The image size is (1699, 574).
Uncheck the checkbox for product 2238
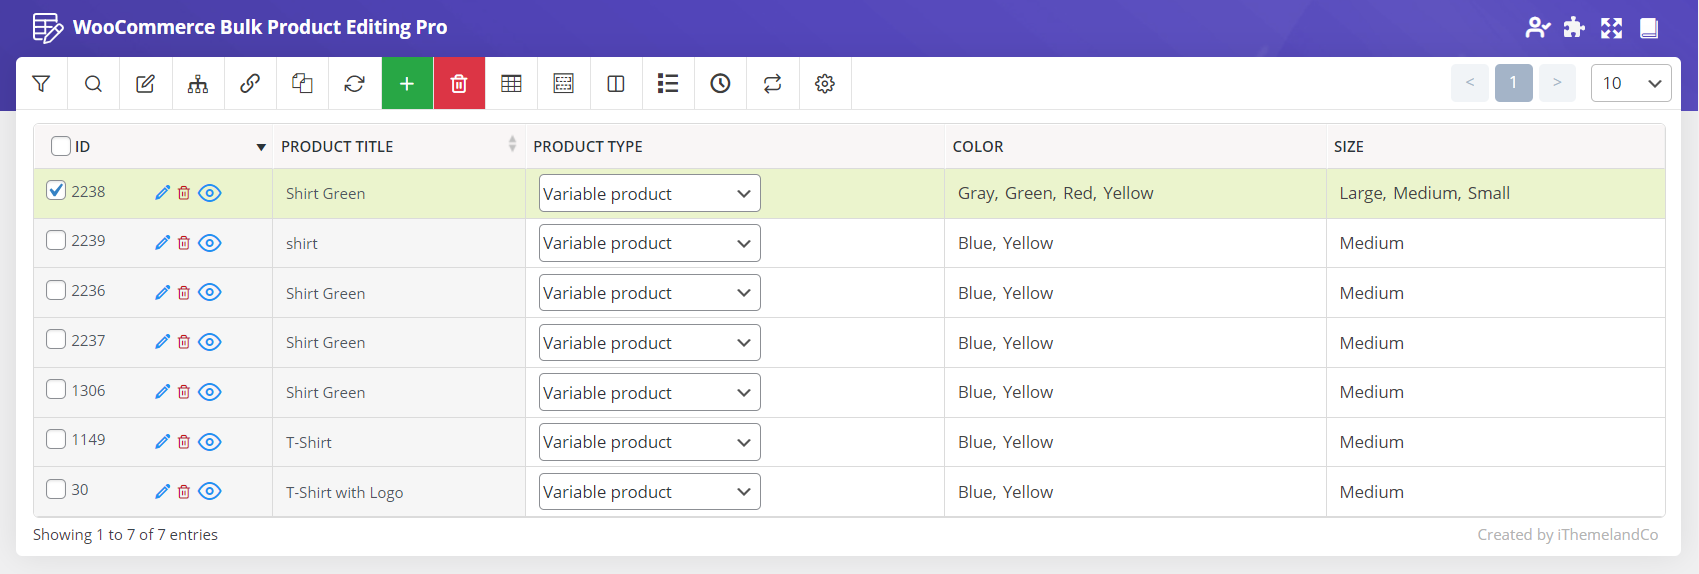click(57, 190)
